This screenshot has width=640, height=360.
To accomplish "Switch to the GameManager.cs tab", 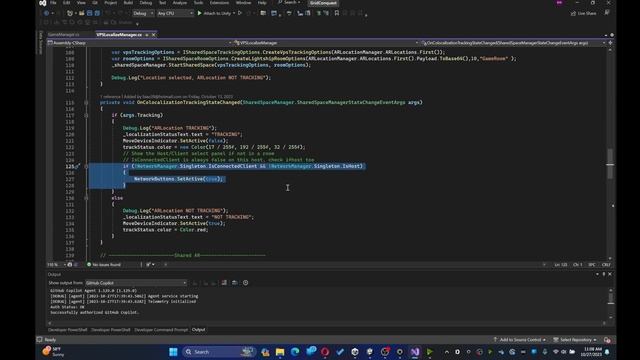I will 63,35.
